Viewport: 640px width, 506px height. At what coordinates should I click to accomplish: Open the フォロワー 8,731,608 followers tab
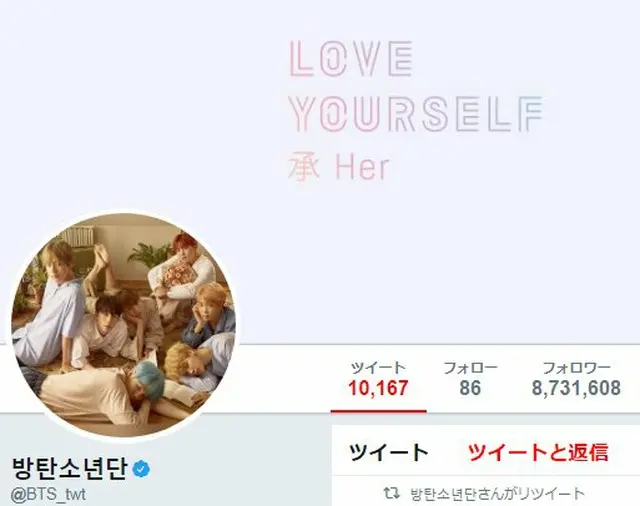point(576,380)
